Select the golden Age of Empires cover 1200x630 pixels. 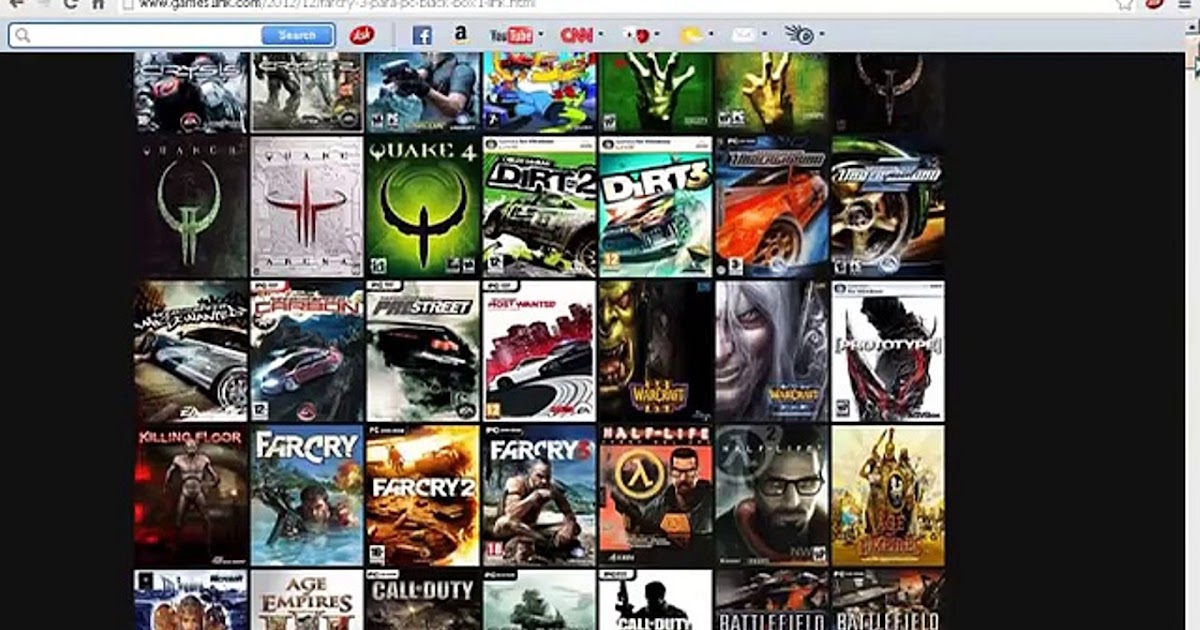tap(888, 496)
